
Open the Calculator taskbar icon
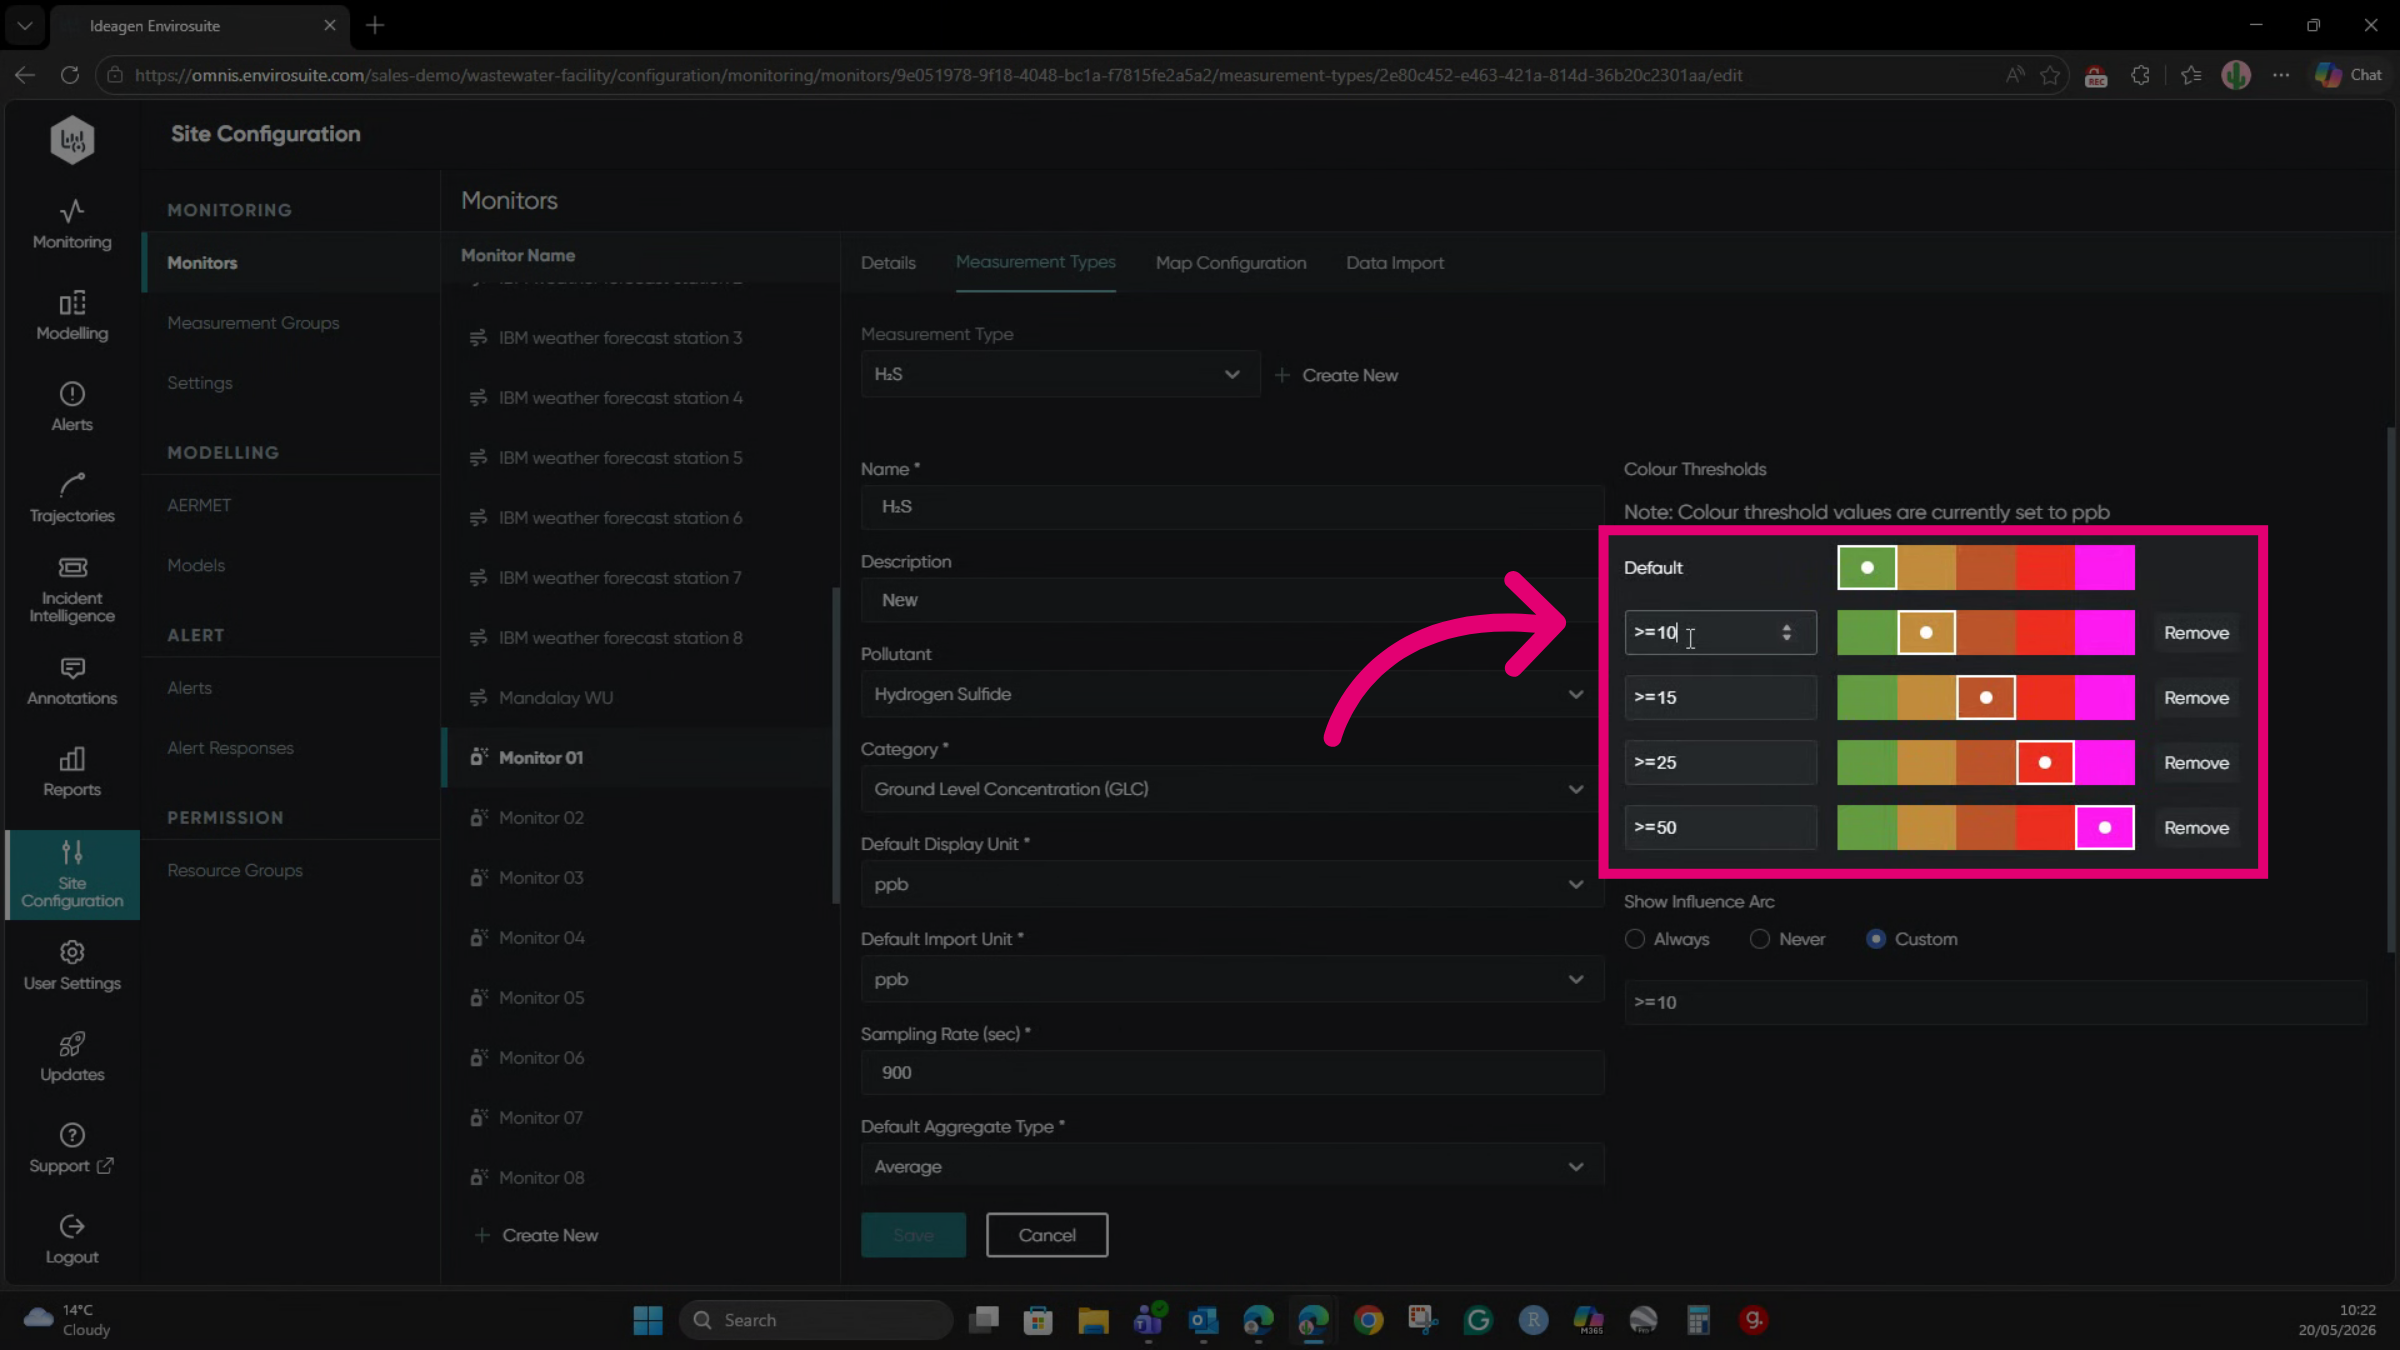pos(1698,1320)
